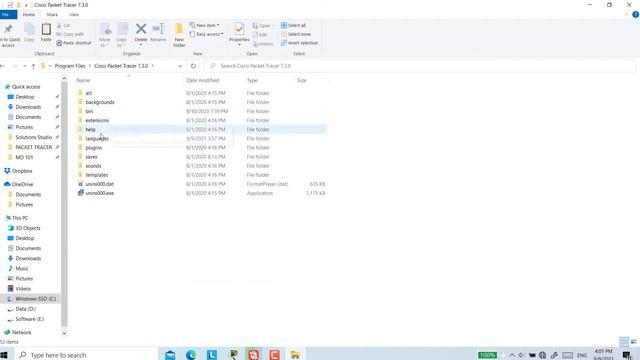Click Program Files in address bar
This screenshot has height=360, width=640.
(70, 66)
